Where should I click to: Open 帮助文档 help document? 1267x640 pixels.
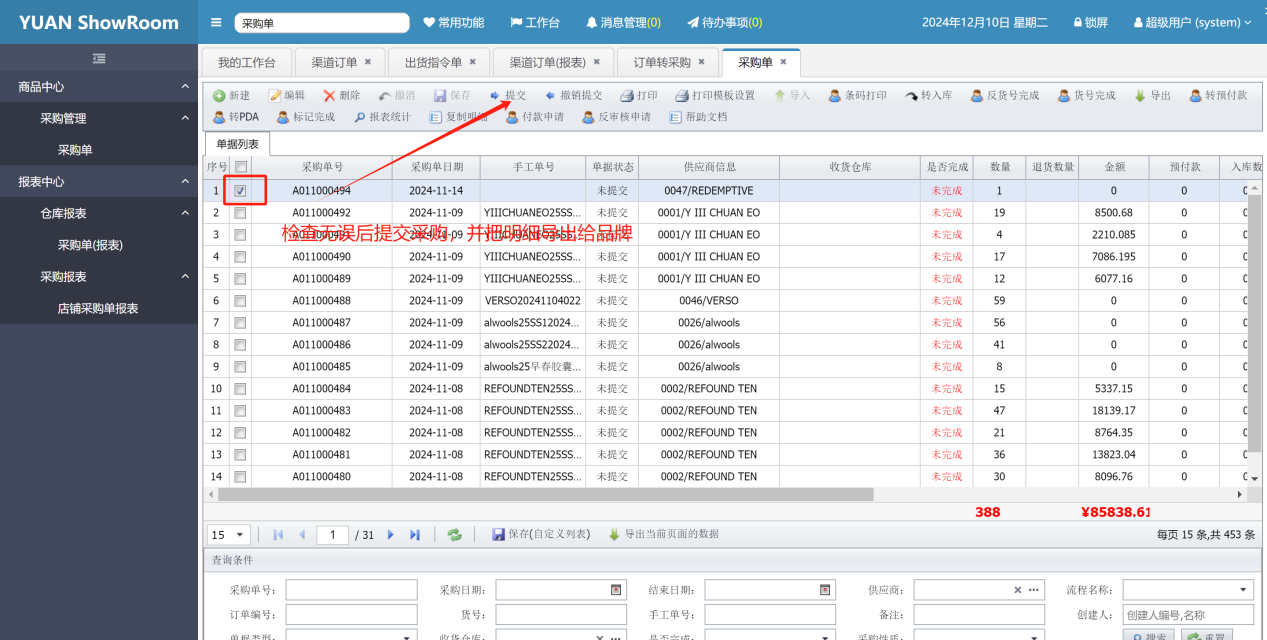(x=698, y=117)
